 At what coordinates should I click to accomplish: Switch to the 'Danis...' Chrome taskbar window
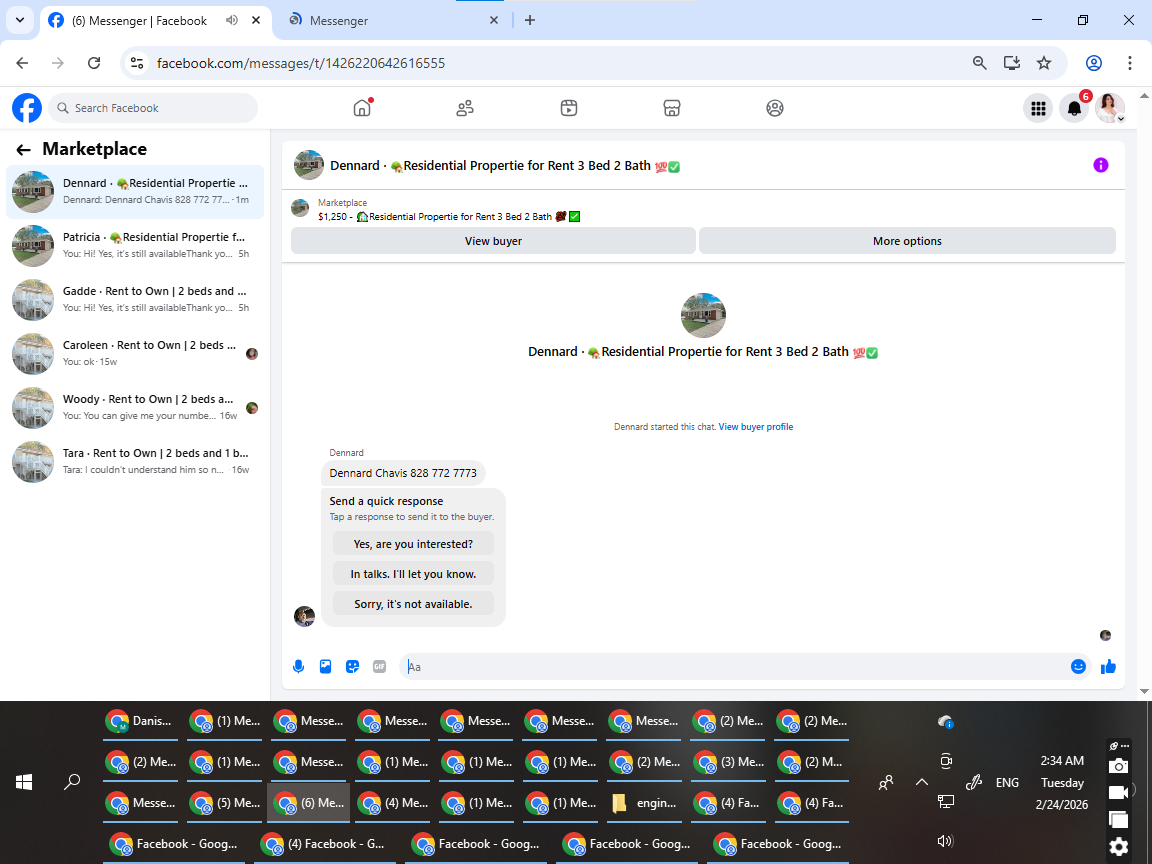pyautogui.click(x=140, y=721)
